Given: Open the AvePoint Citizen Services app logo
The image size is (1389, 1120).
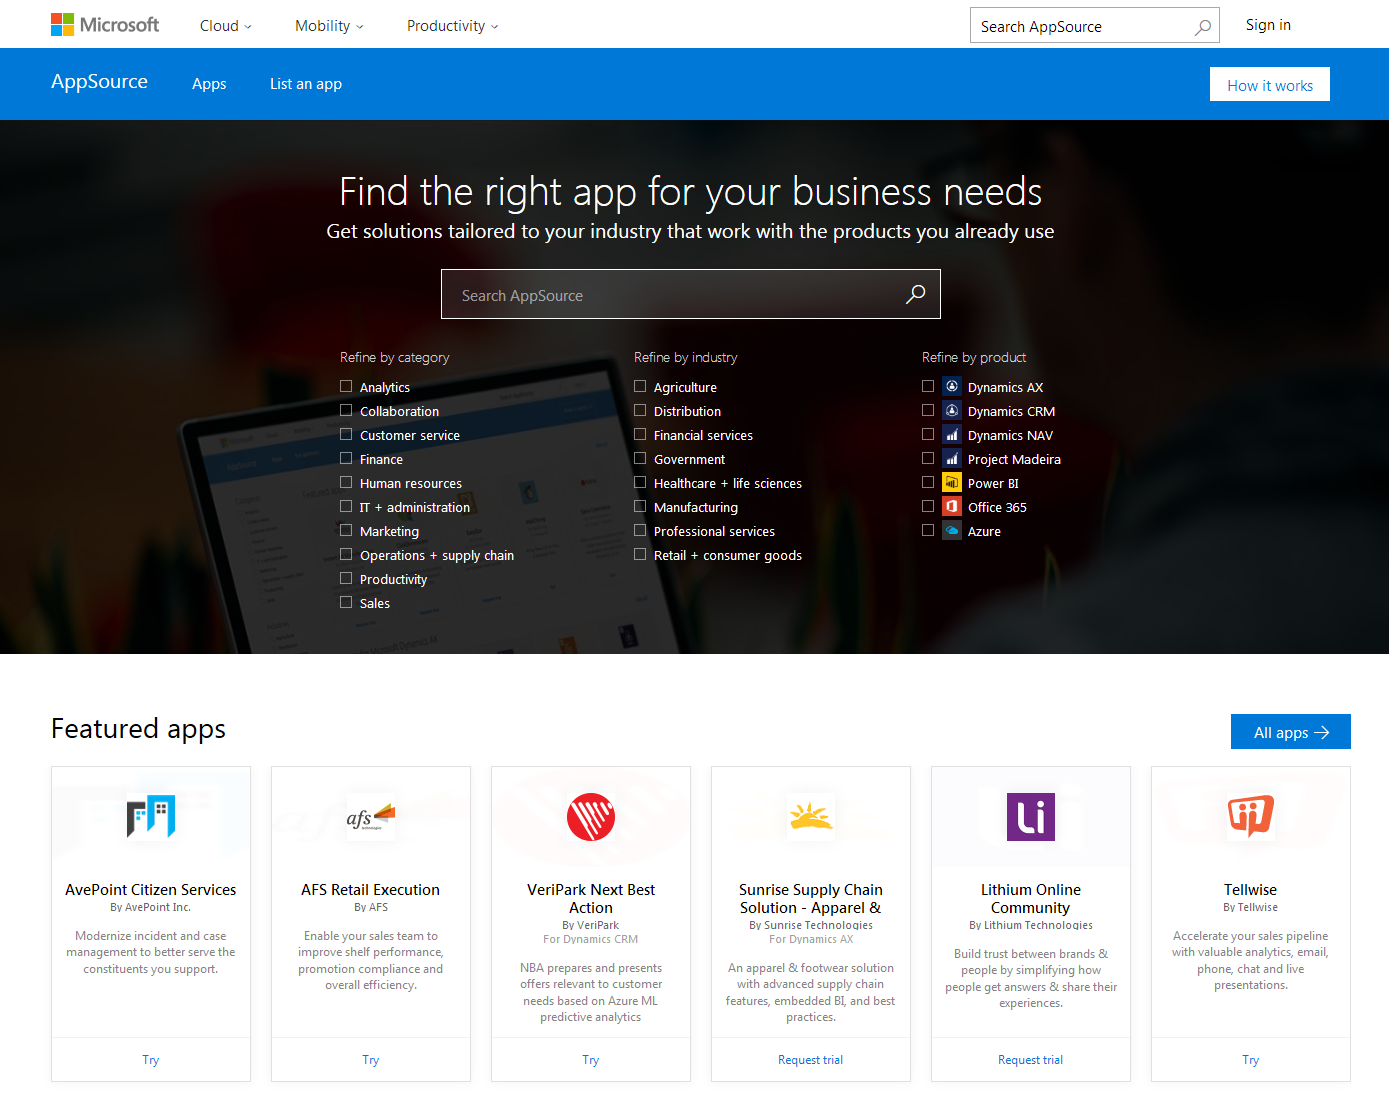Looking at the screenshot, I should (151, 817).
